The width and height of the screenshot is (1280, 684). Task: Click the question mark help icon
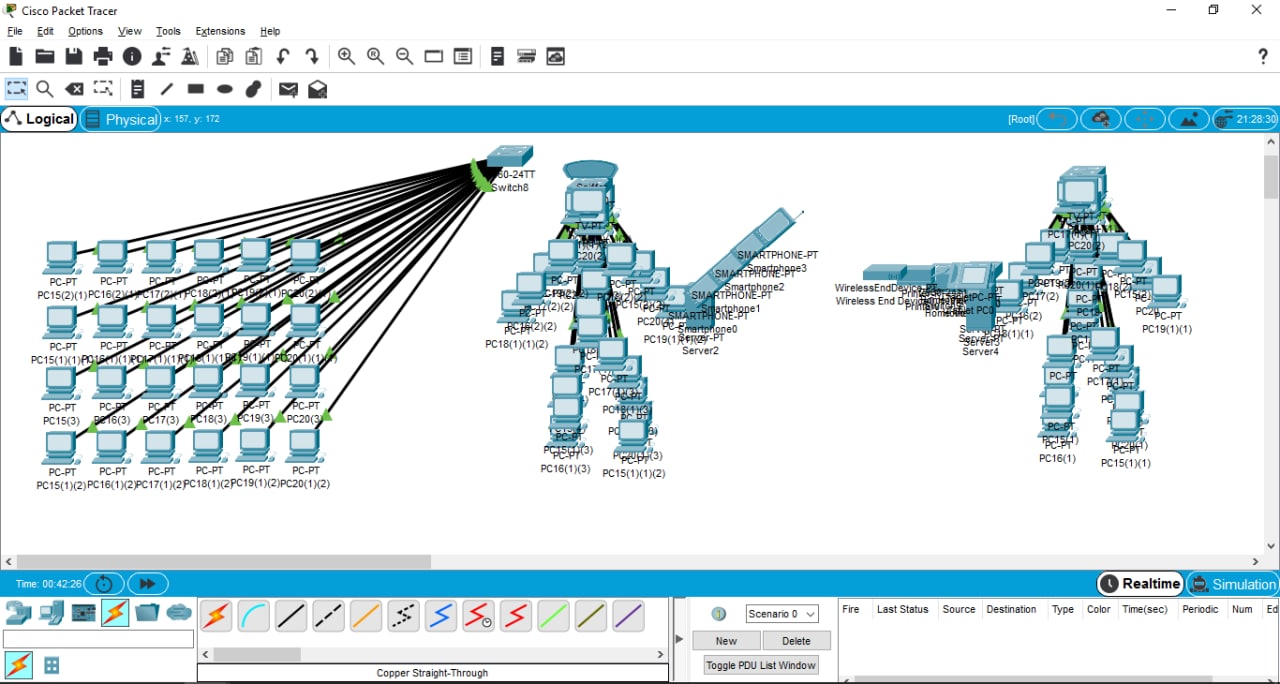tap(1263, 57)
